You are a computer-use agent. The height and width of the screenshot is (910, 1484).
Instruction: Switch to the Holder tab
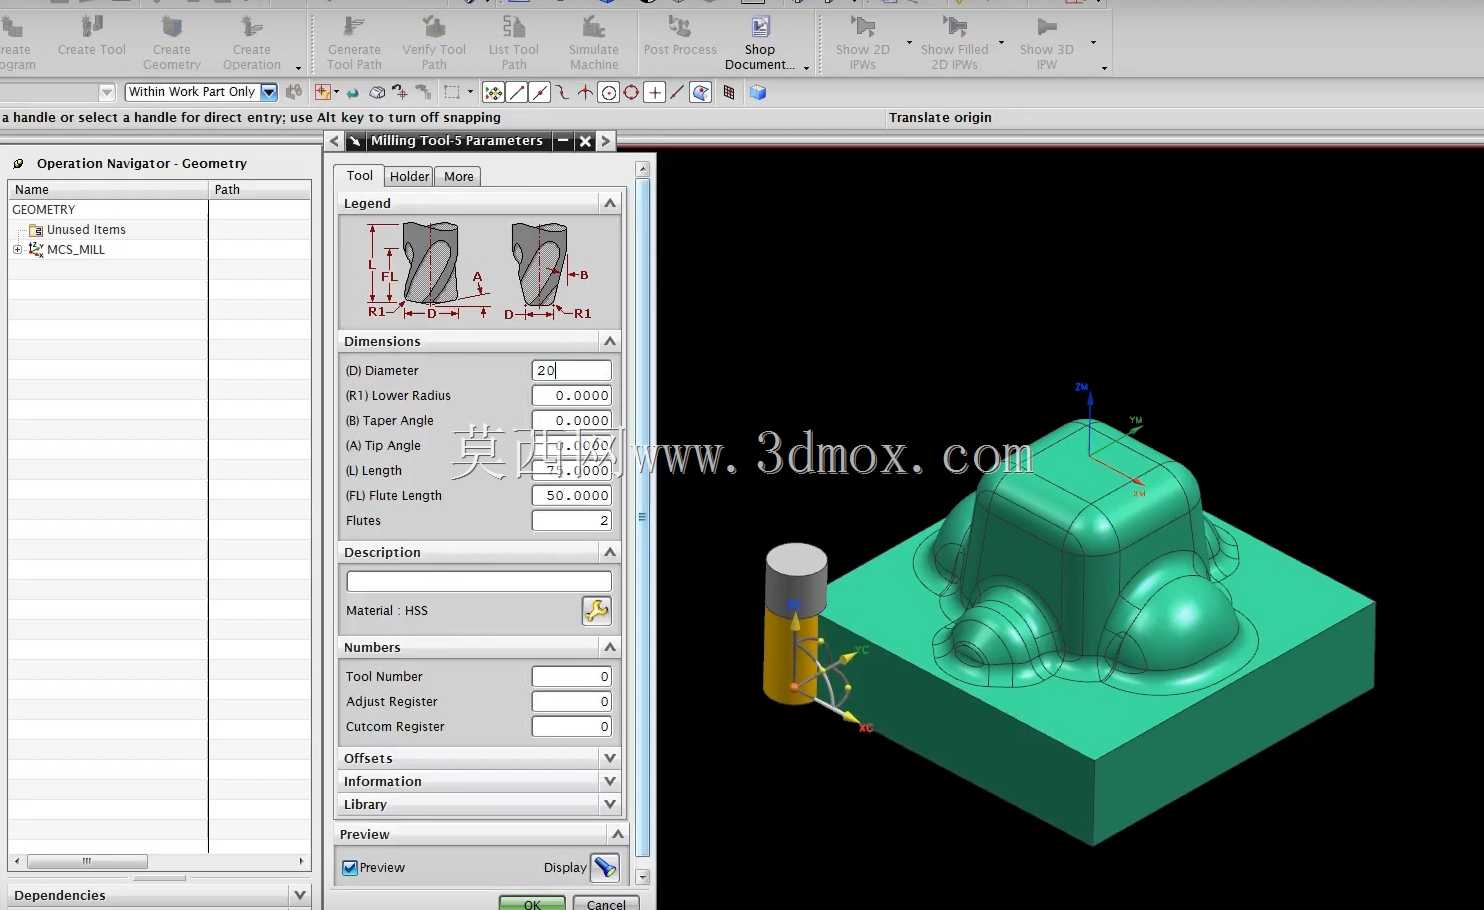(409, 177)
